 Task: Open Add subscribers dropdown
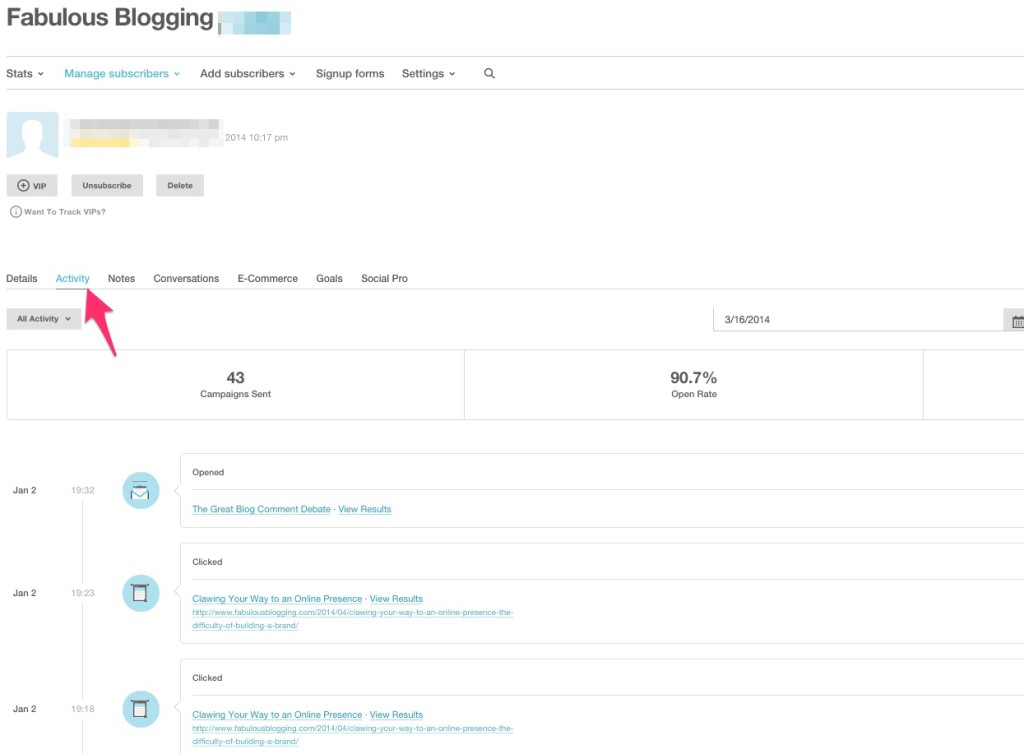point(248,73)
